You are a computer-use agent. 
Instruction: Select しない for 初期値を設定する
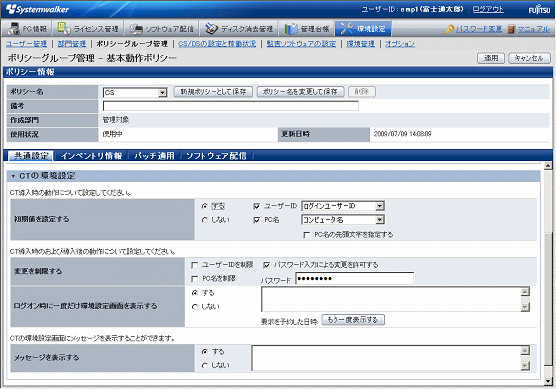coord(205,220)
